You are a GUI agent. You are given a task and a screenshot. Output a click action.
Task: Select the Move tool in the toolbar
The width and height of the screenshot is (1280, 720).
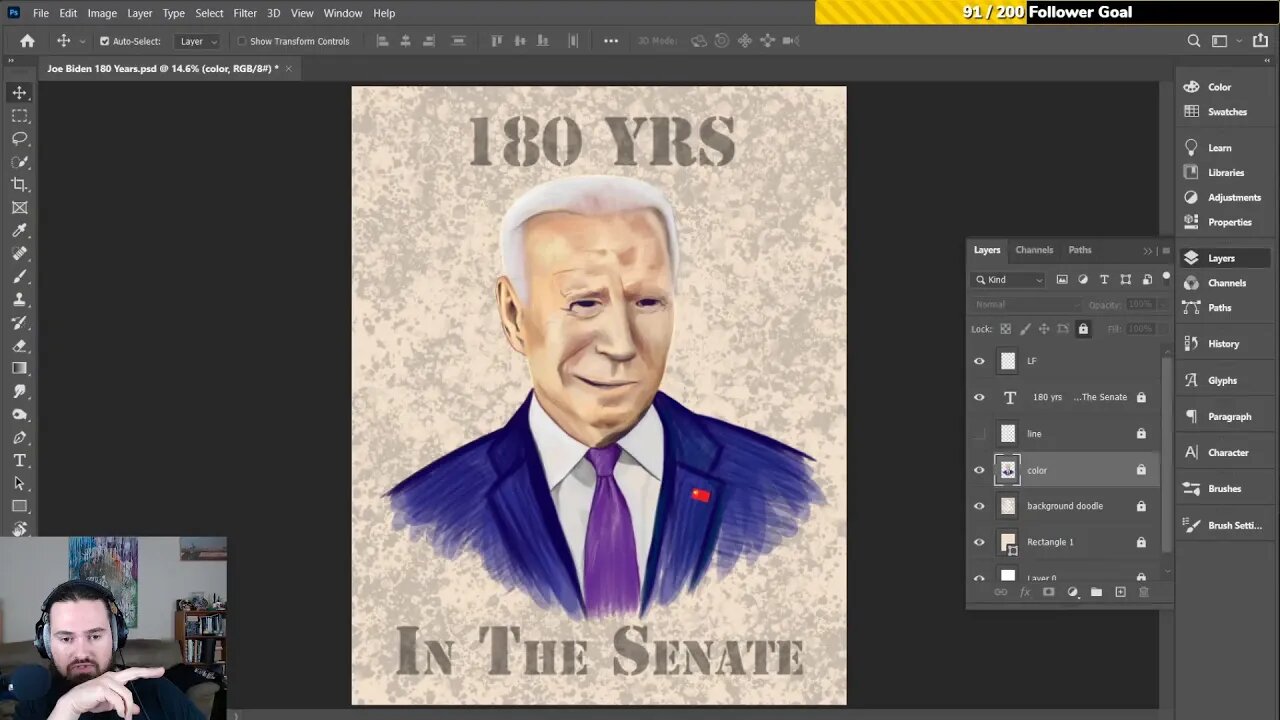[19, 92]
